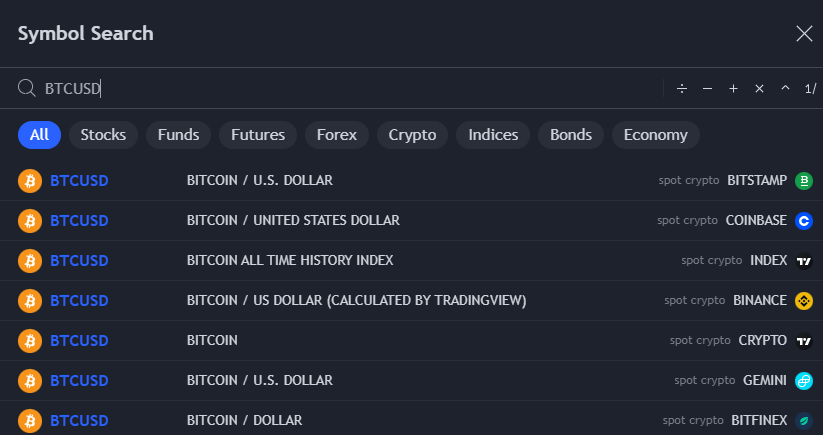823x435 pixels.
Task: Click the Gemini exchange logo icon
Action: pos(804,380)
